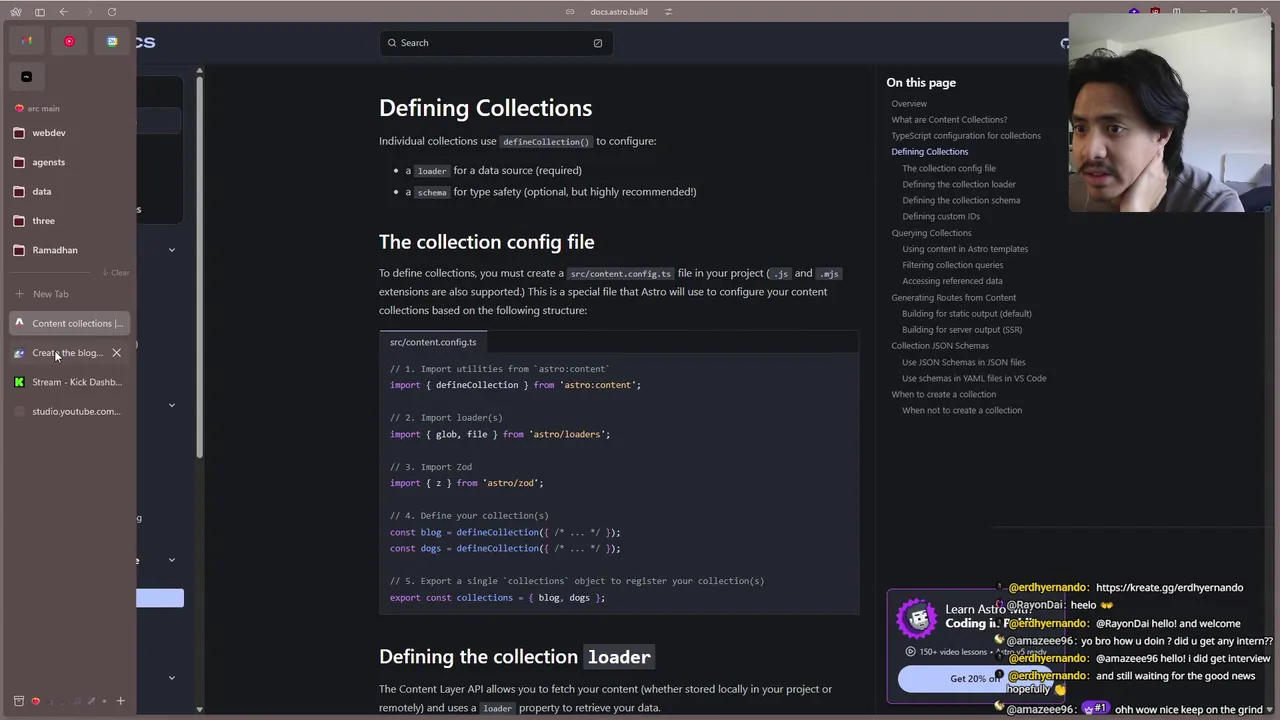1280x720 pixels.
Task: Open the Arc menu icon
Action: tap(16, 12)
